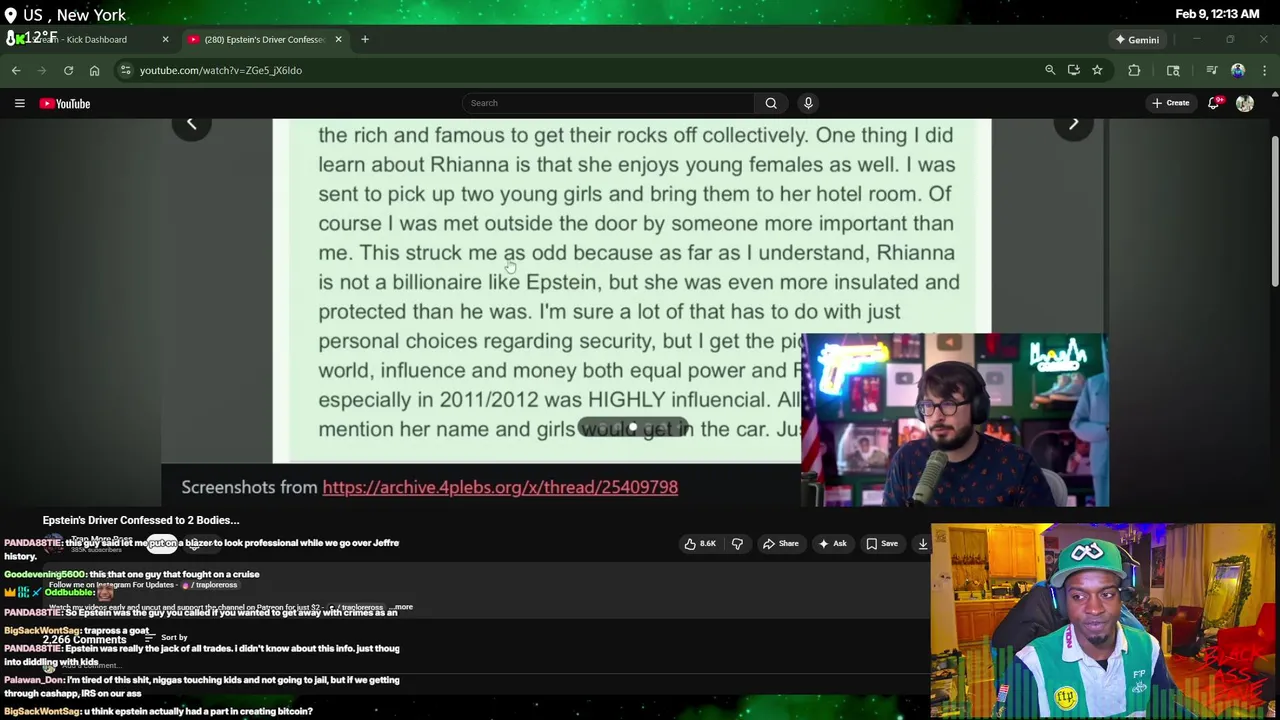The image size is (1280, 720).
Task: Open the Chrome extensions puzzle icon
Action: (x=1134, y=70)
